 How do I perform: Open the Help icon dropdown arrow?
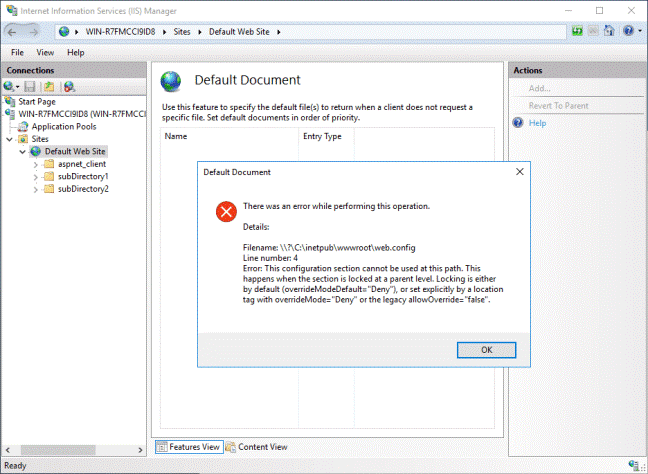click(640, 31)
